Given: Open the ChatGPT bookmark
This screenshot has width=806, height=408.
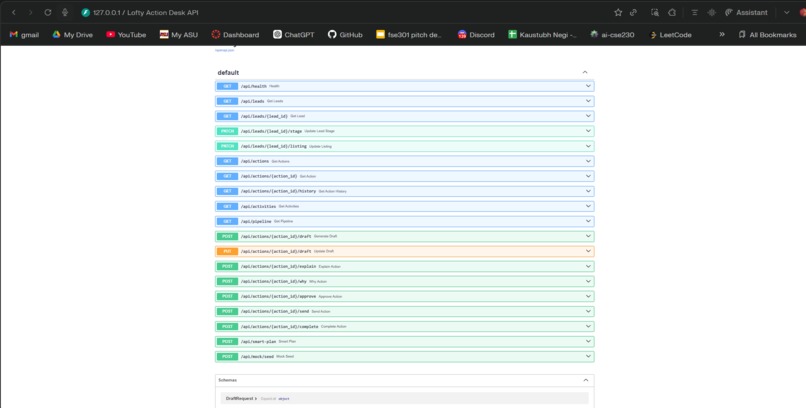Looking at the screenshot, I should [294, 34].
